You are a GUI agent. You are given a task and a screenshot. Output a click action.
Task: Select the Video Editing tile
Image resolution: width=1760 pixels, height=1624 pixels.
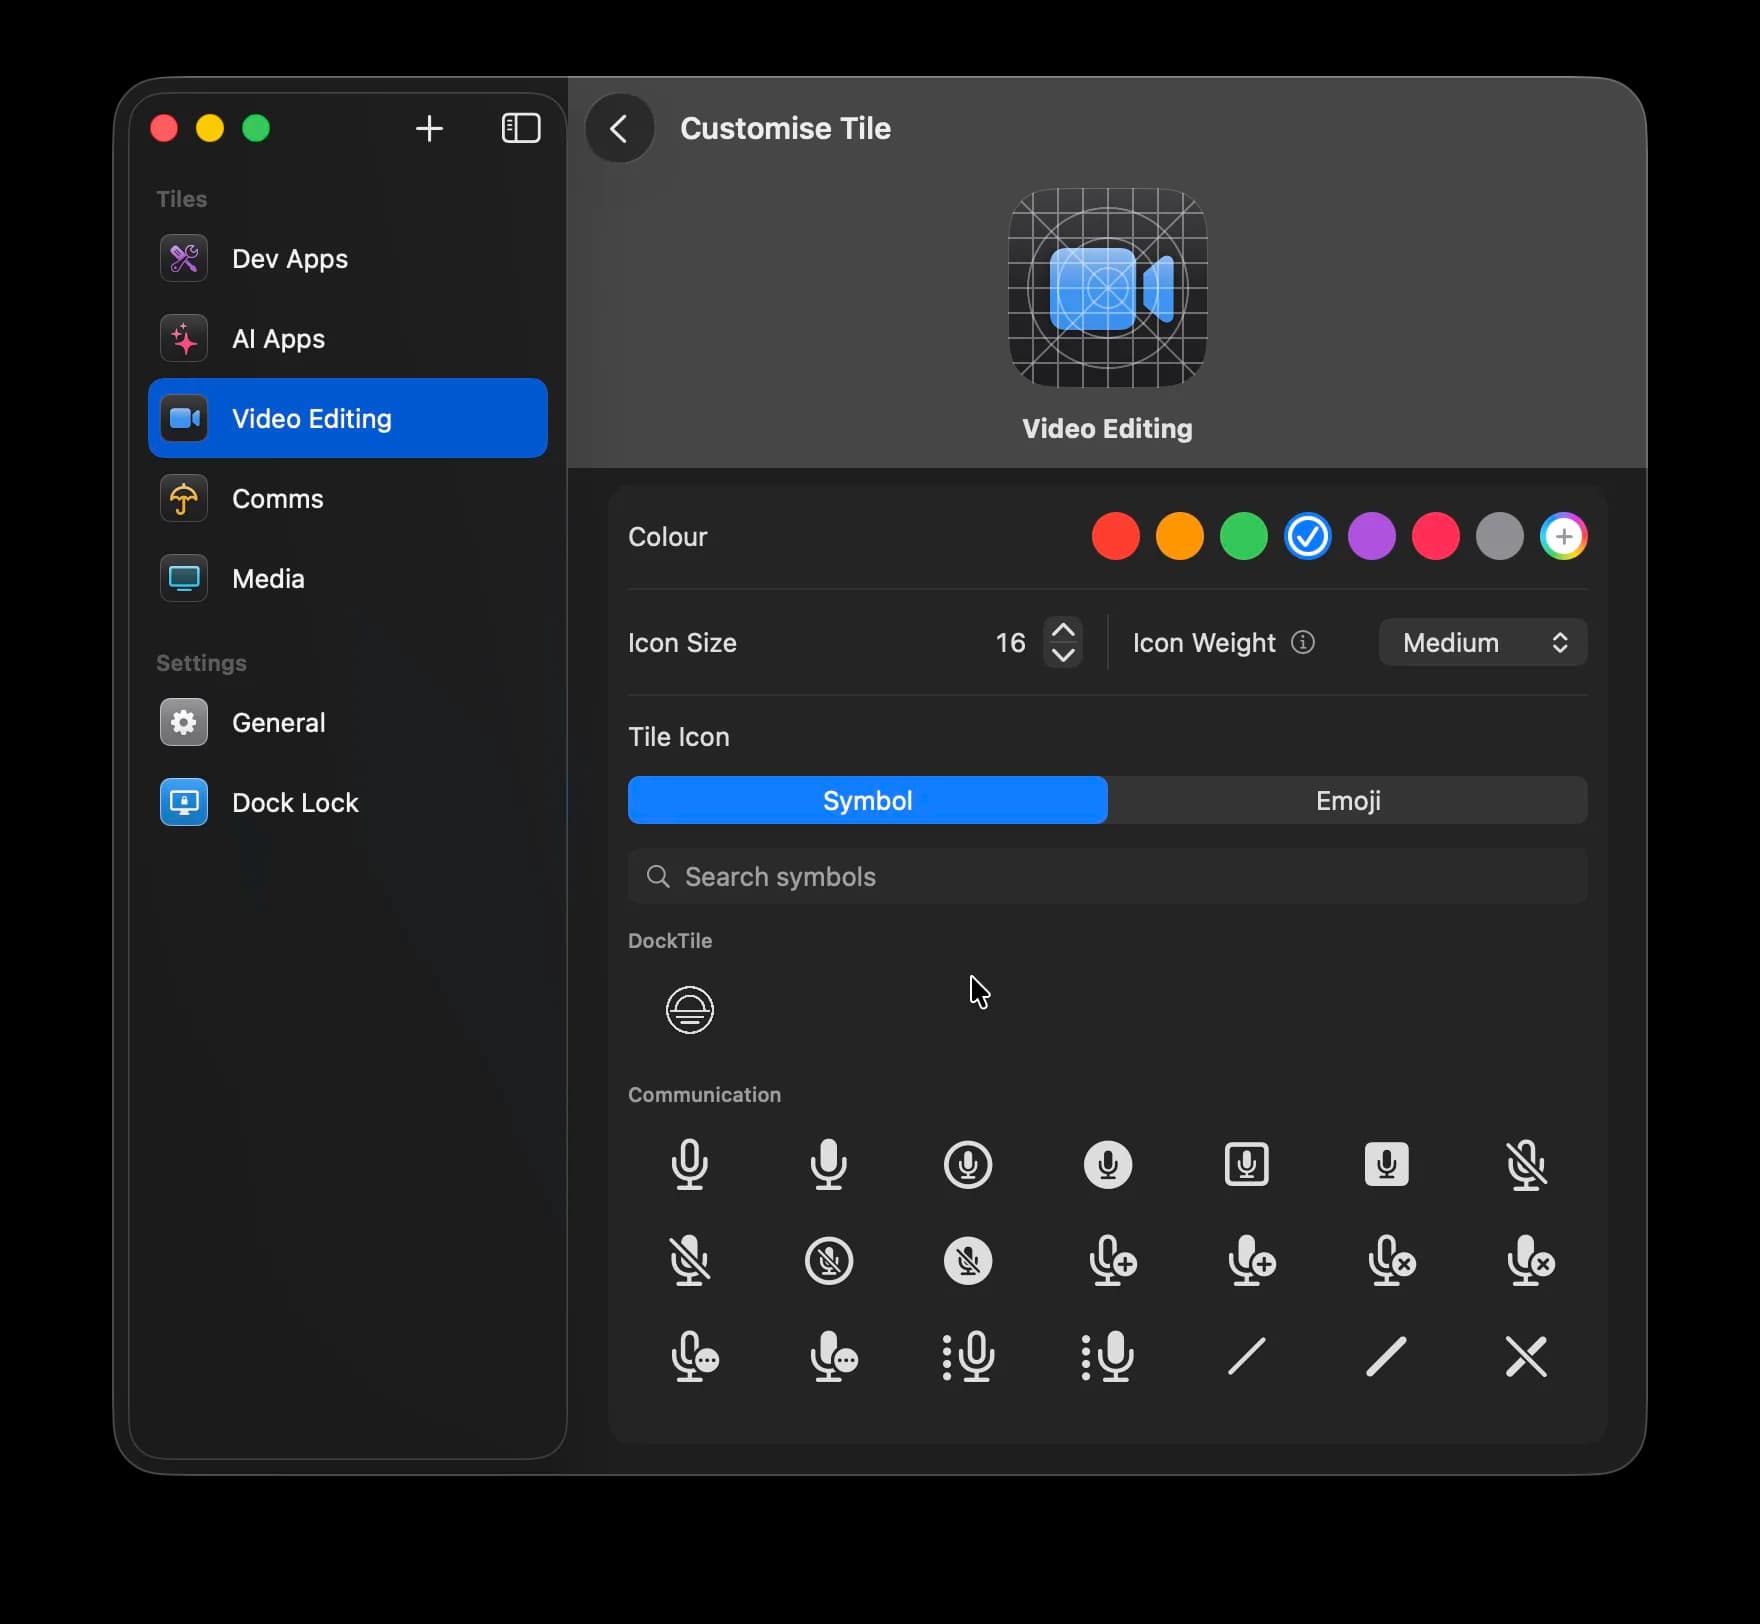click(x=348, y=418)
